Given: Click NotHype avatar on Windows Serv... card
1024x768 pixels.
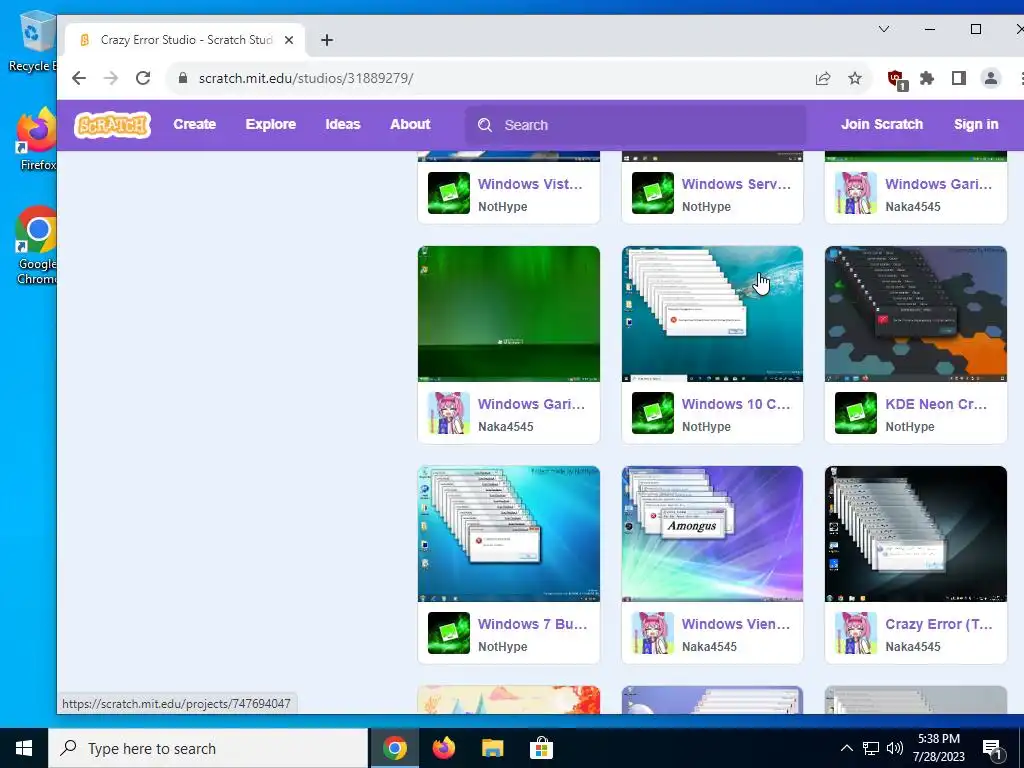Looking at the screenshot, I should coord(652,193).
